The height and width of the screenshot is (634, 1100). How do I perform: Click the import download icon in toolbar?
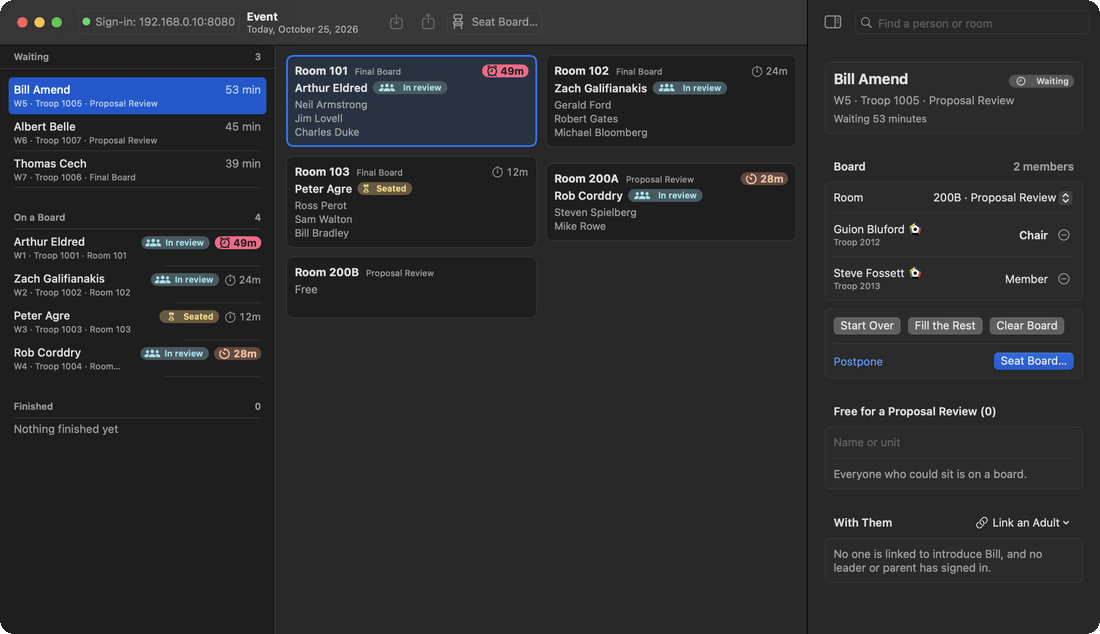coord(396,22)
